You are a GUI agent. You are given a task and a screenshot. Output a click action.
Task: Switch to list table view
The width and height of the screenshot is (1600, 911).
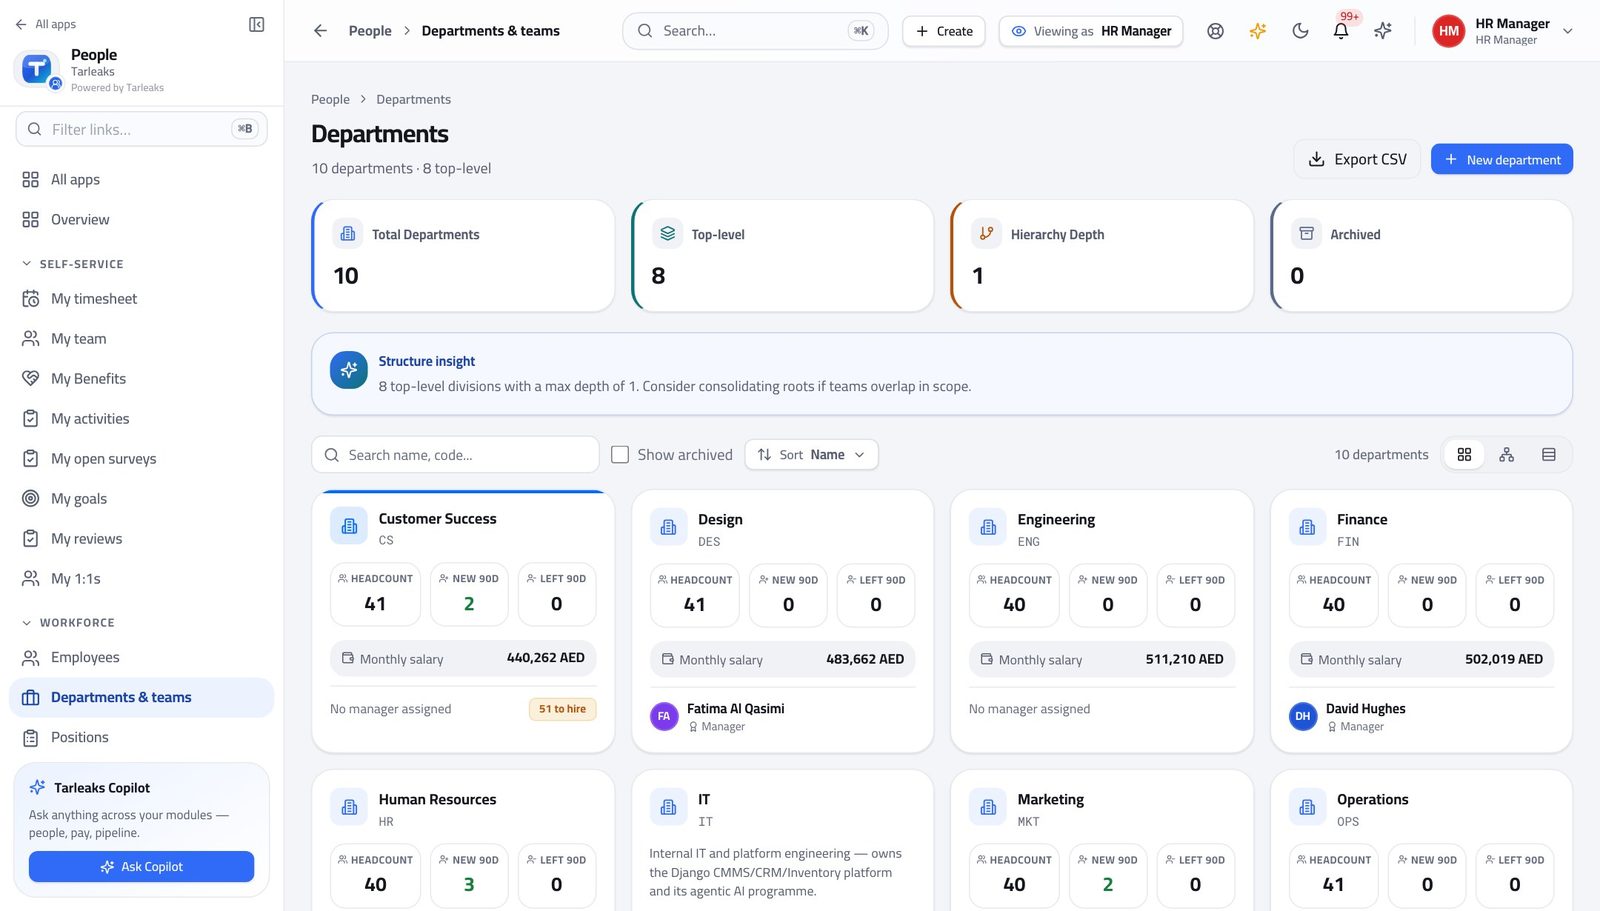1548,455
